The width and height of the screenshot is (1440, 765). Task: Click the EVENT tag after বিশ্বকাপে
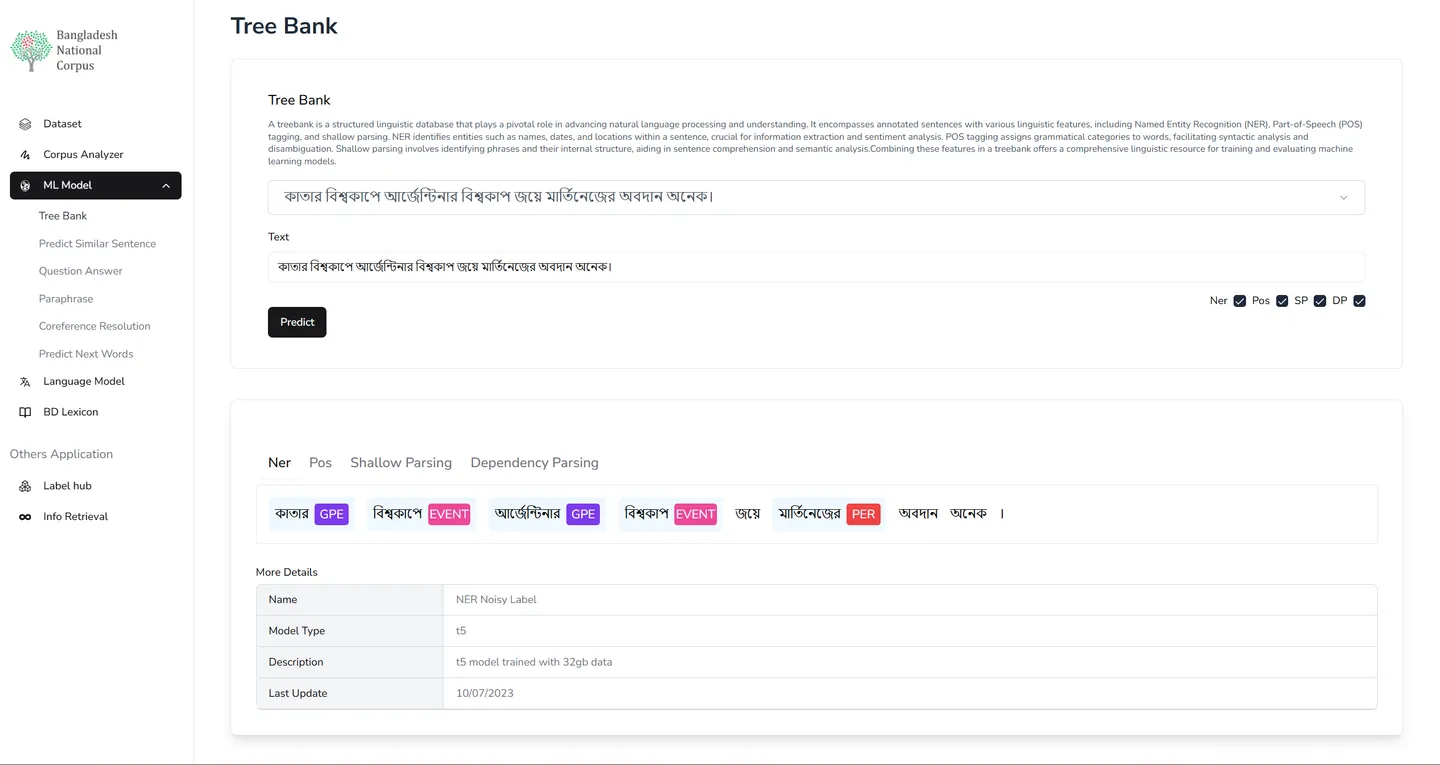click(x=449, y=514)
